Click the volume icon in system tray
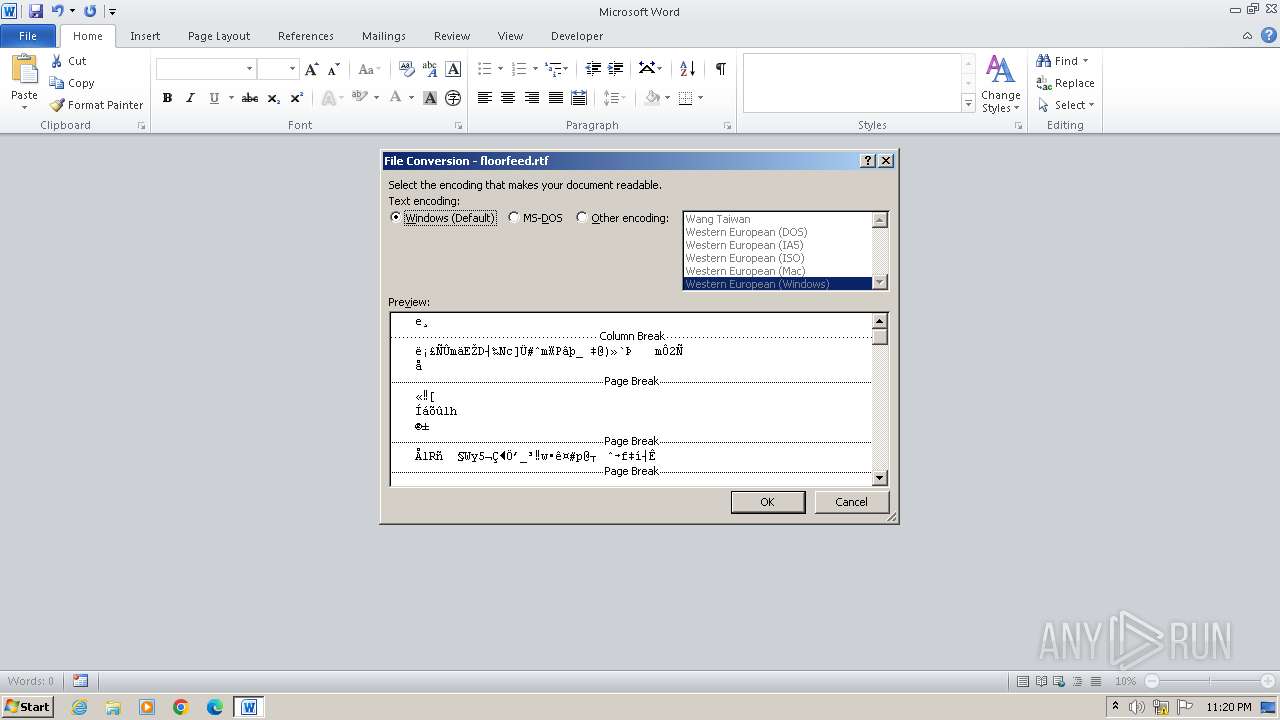The image size is (1280, 720). 1138,707
